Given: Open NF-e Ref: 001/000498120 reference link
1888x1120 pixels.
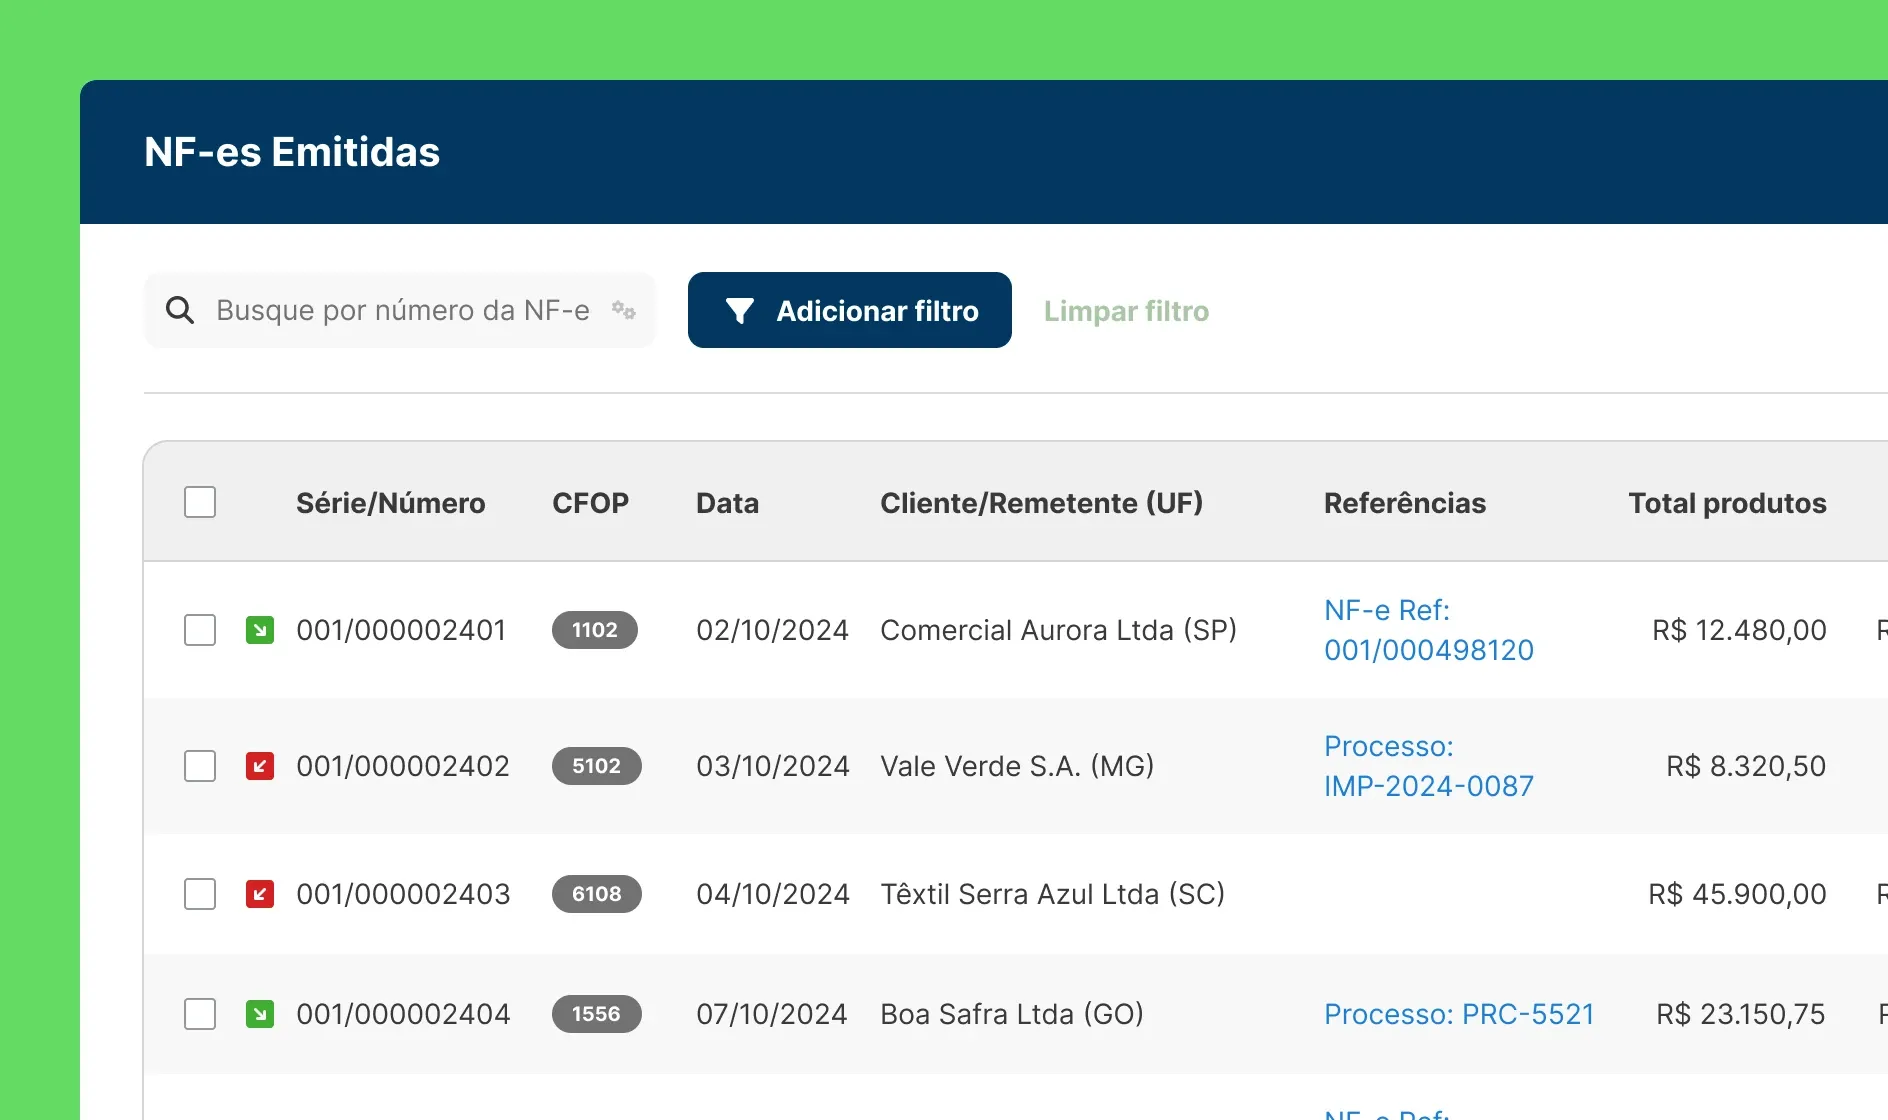Looking at the screenshot, I should point(1429,630).
